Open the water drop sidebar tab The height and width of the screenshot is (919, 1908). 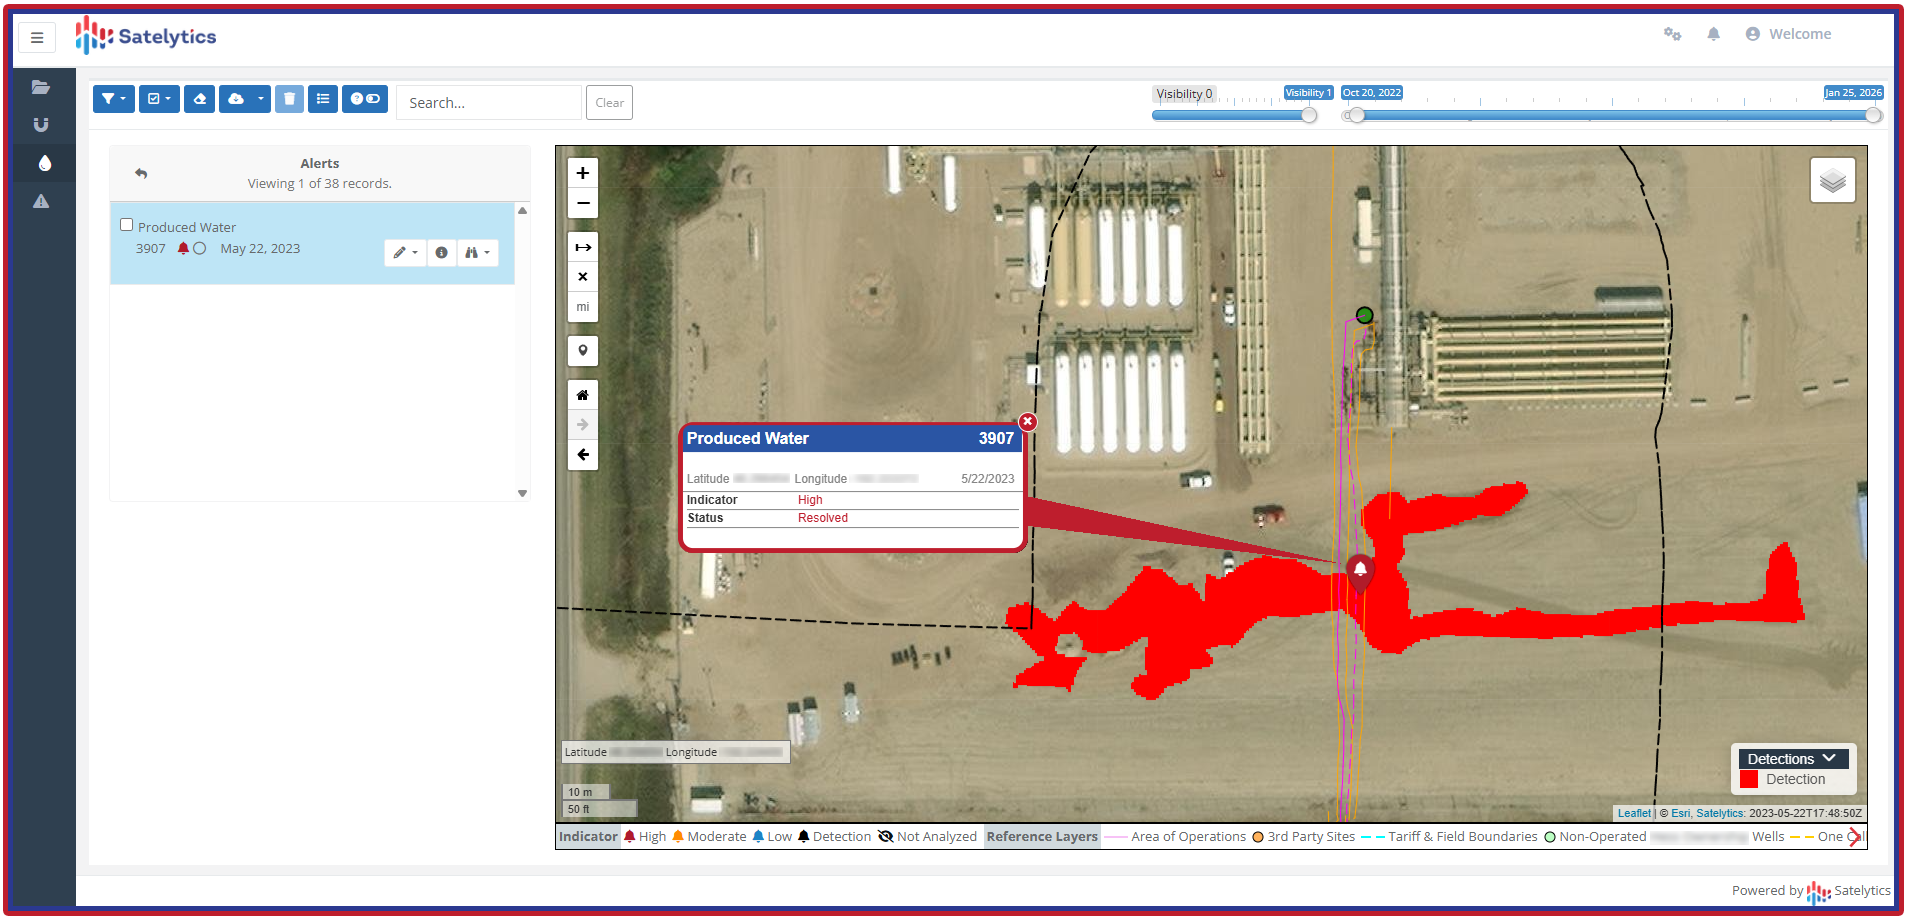[44, 163]
